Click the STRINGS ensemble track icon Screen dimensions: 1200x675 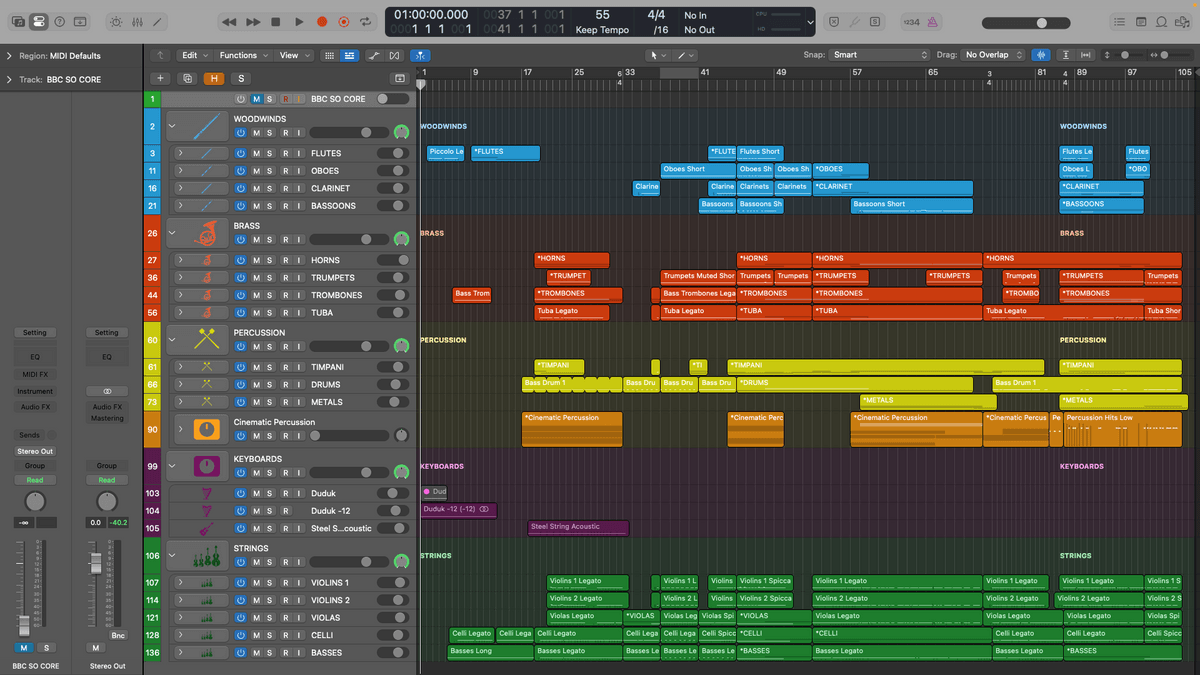(207, 556)
